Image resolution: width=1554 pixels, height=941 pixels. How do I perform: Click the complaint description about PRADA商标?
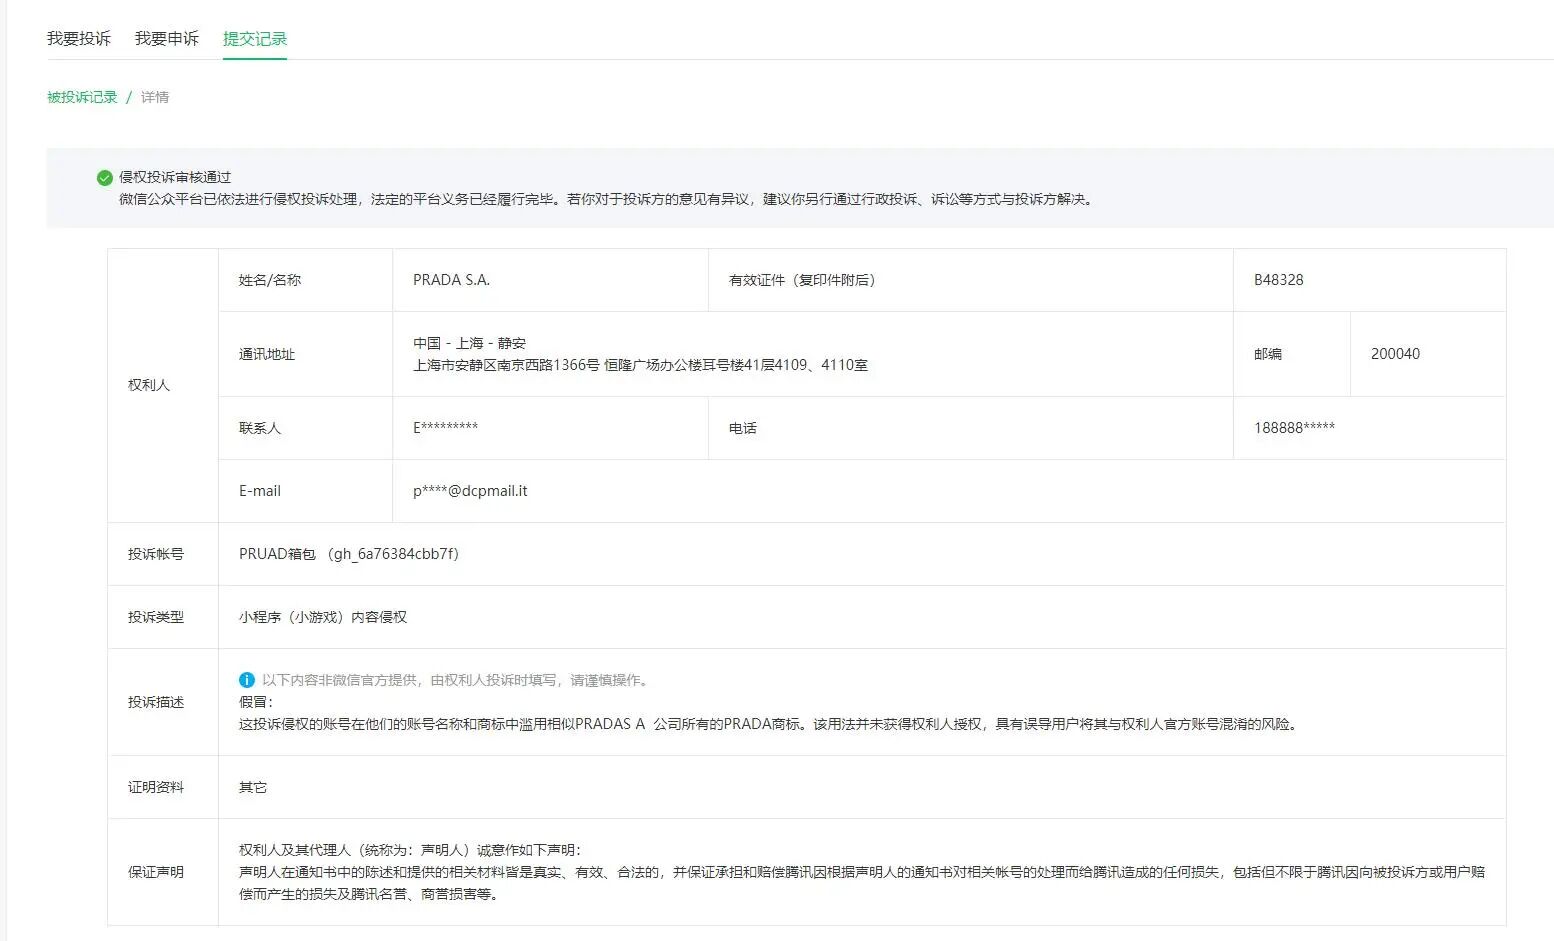(770, 724)
